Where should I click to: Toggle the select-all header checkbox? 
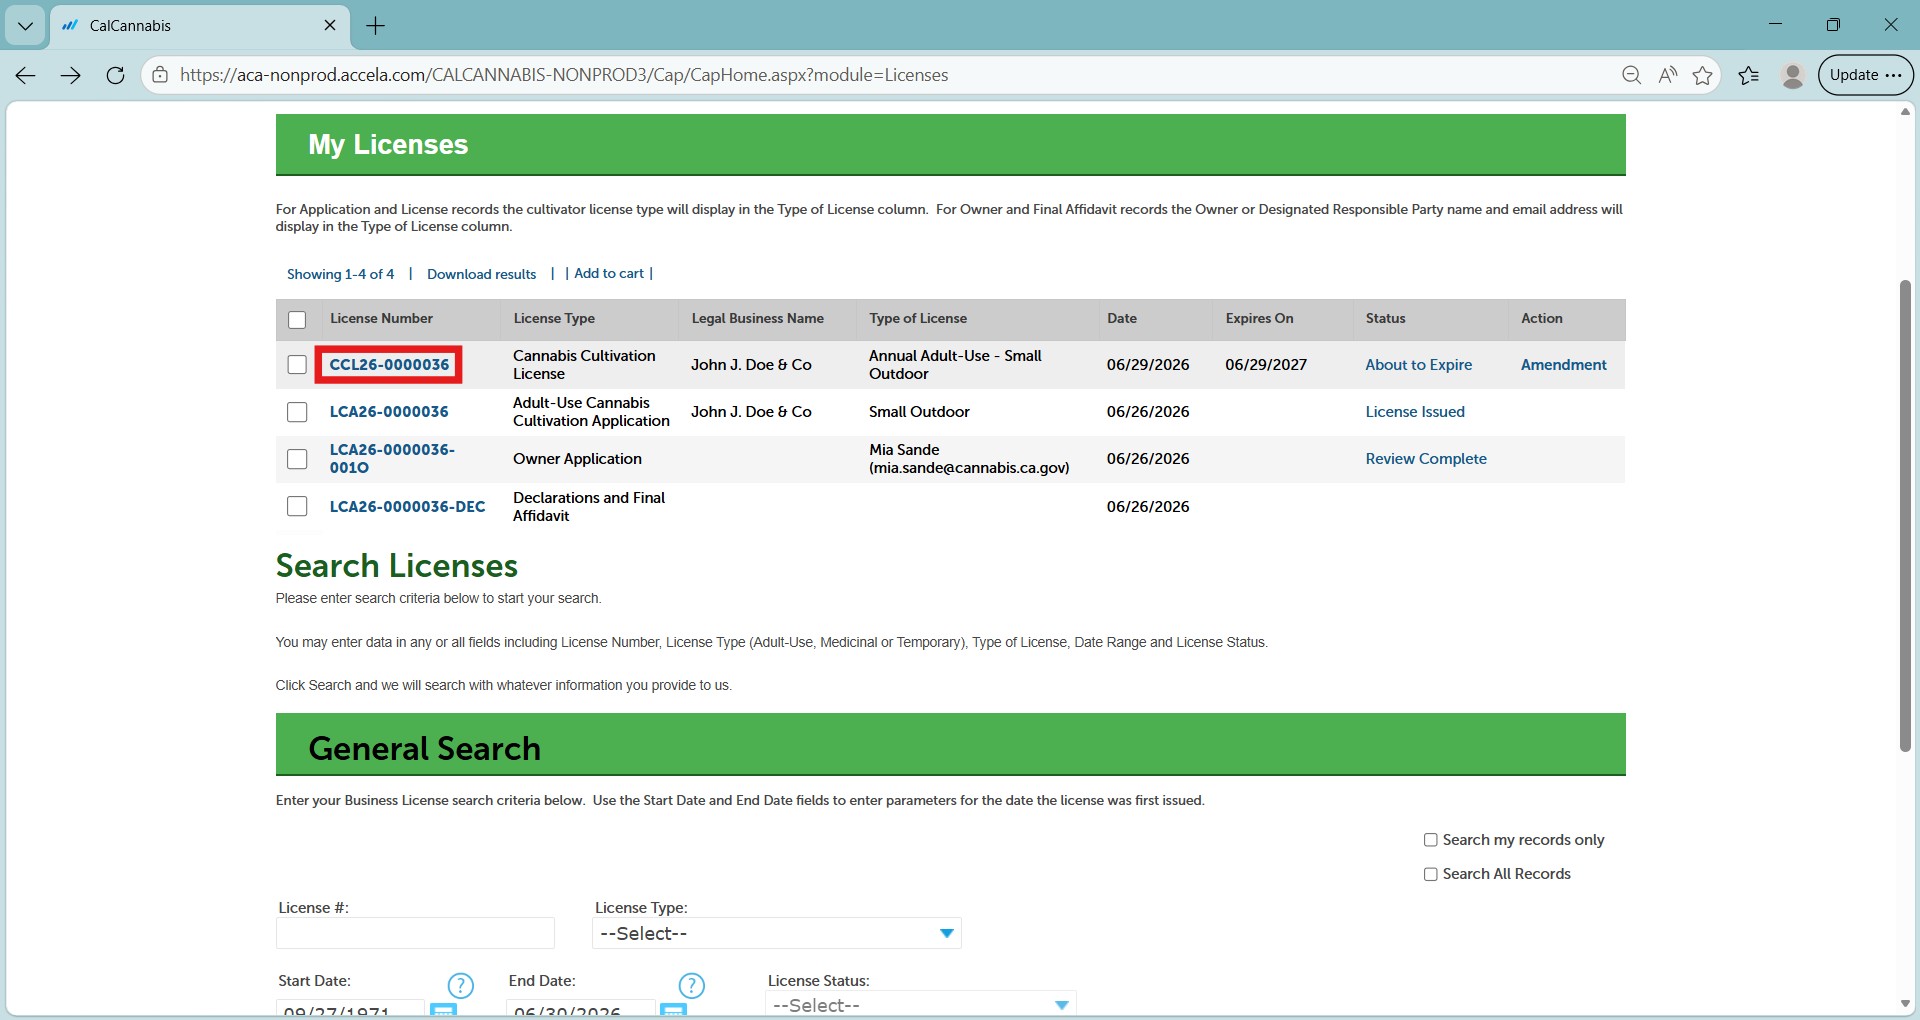pyautogui.click(x=297, y=320)
